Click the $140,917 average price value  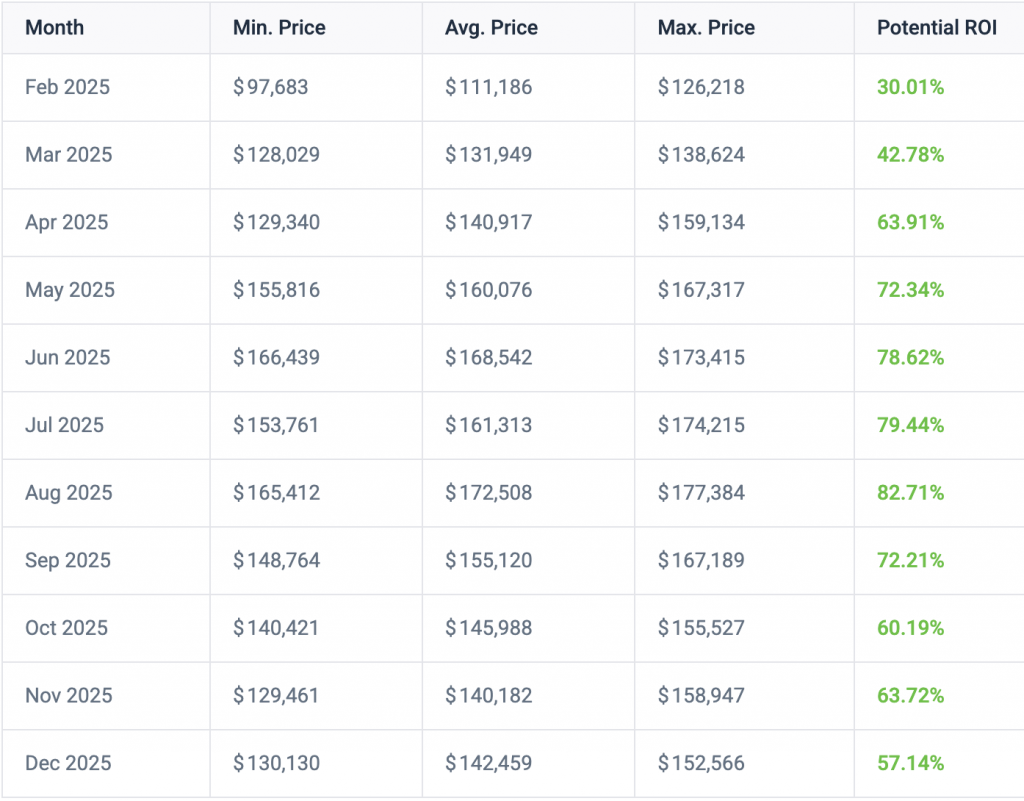[x=488, y=222]
